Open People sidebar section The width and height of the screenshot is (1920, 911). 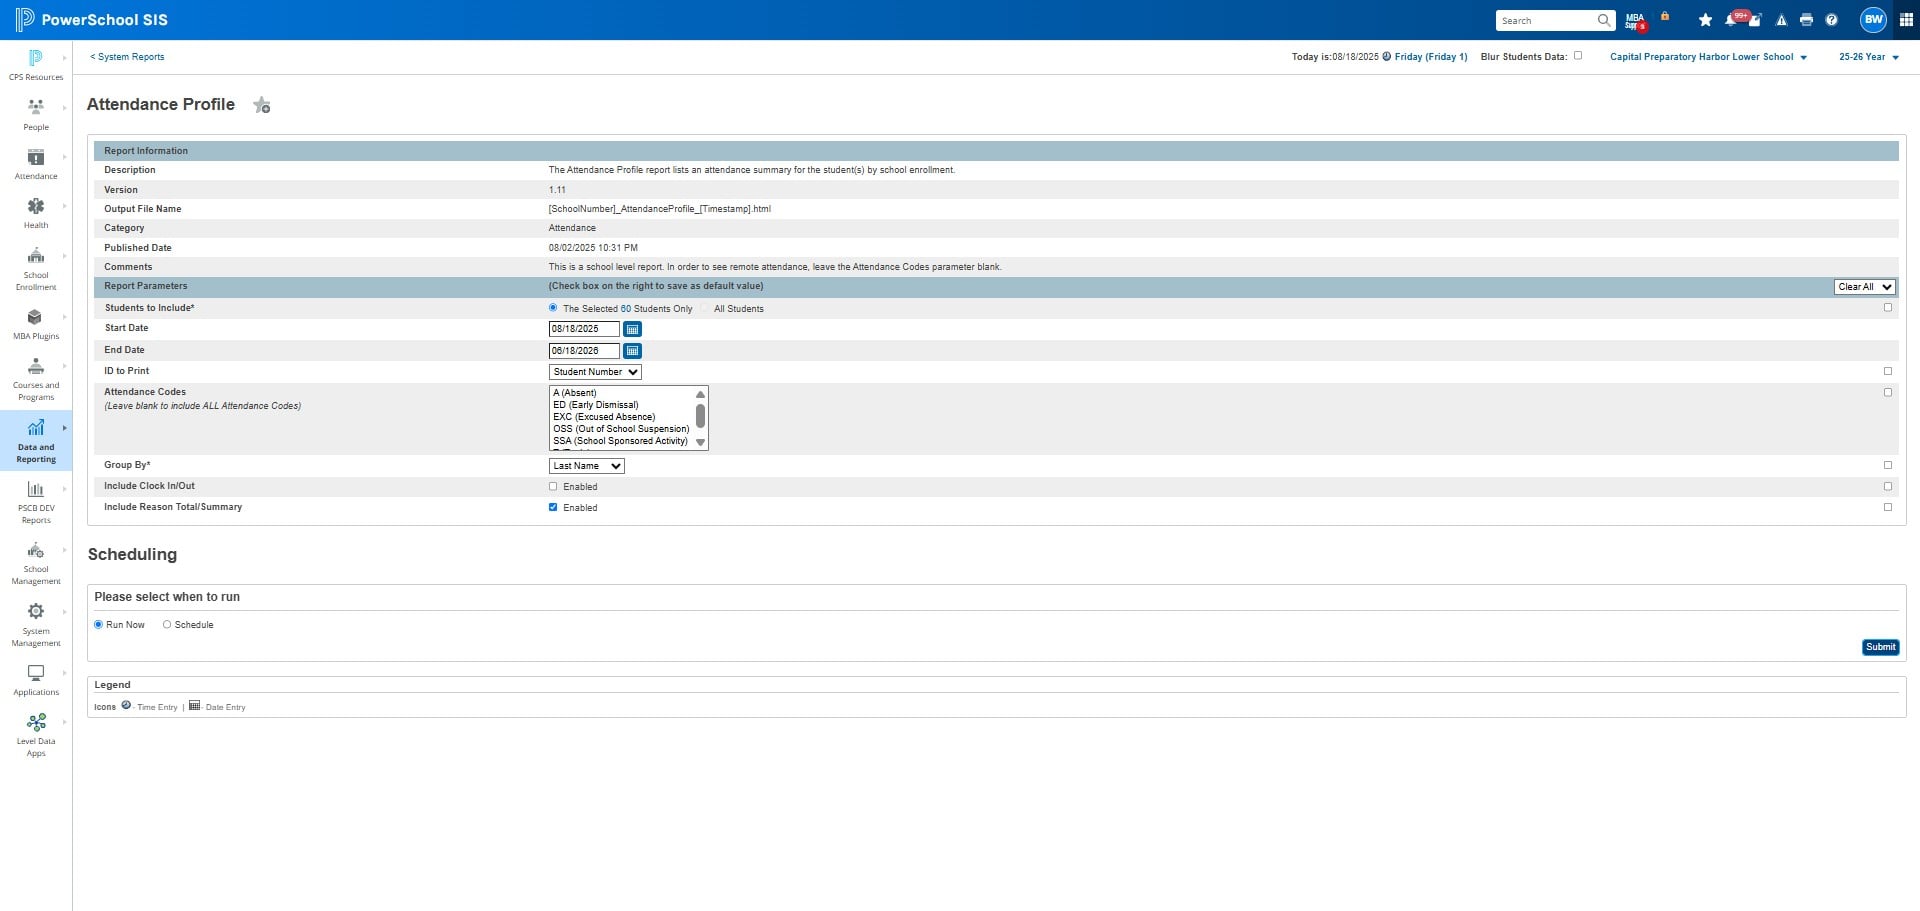point(36,115)
